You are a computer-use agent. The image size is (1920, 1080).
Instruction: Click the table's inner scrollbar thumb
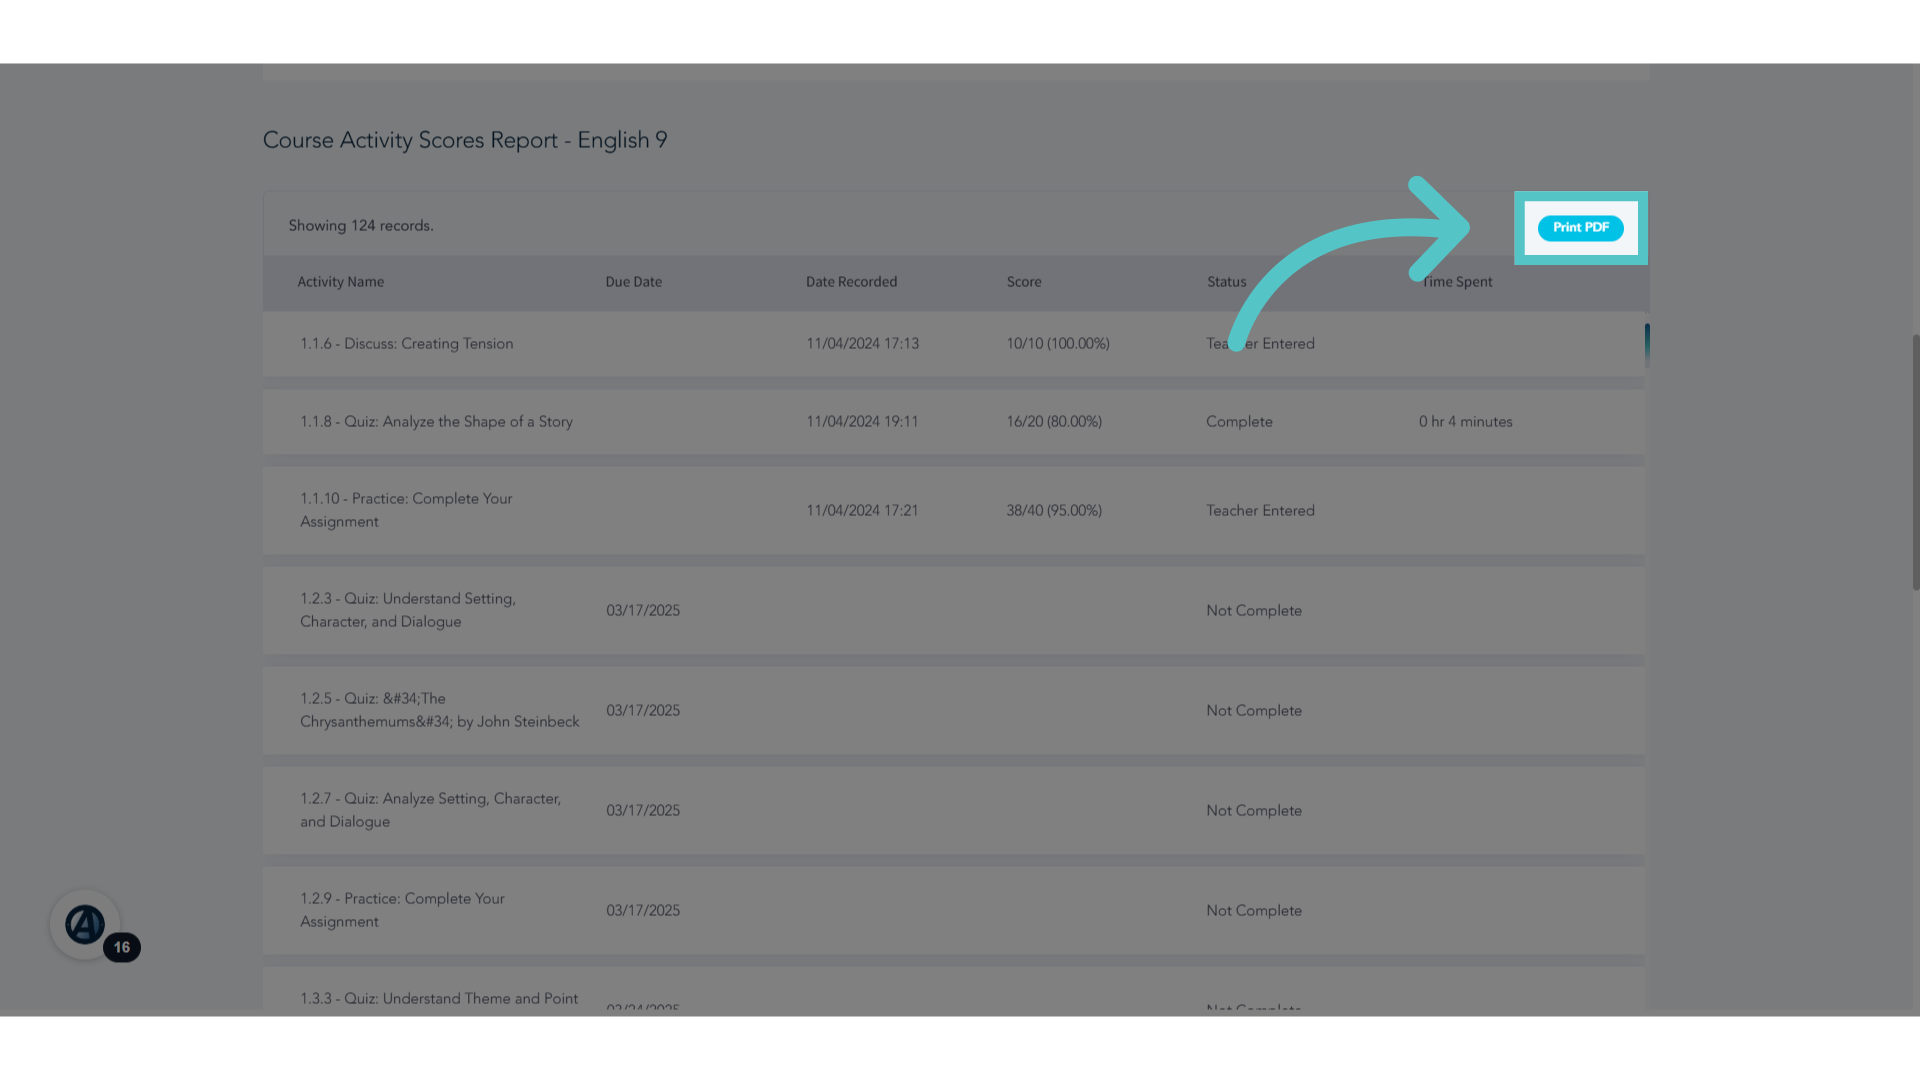tap(1647, 343)
